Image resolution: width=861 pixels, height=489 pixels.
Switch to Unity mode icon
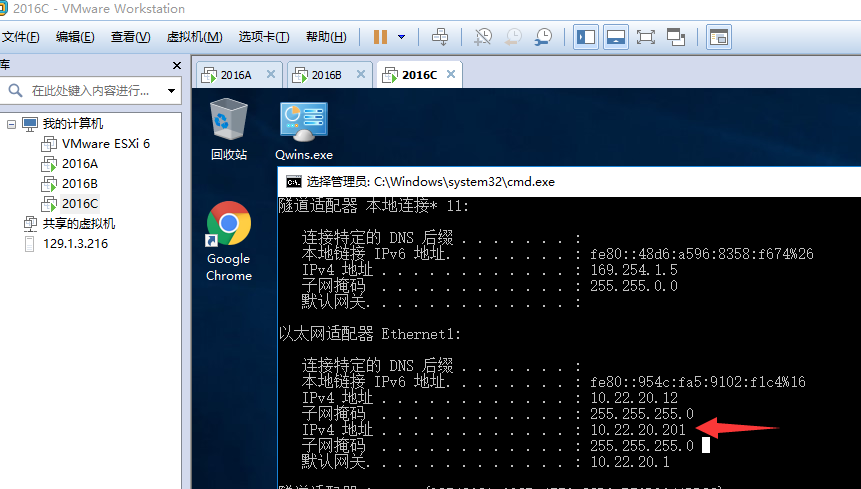tap(676, 37)
